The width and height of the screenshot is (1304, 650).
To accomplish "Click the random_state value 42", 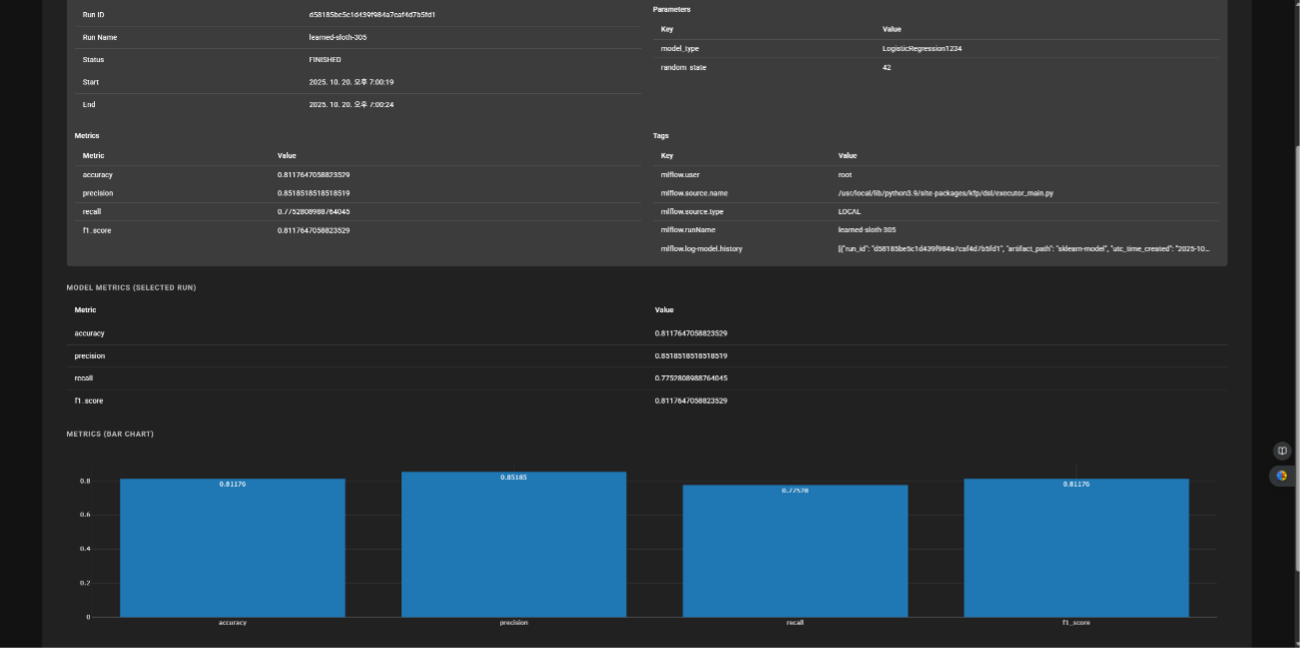I will click(887, 68).
